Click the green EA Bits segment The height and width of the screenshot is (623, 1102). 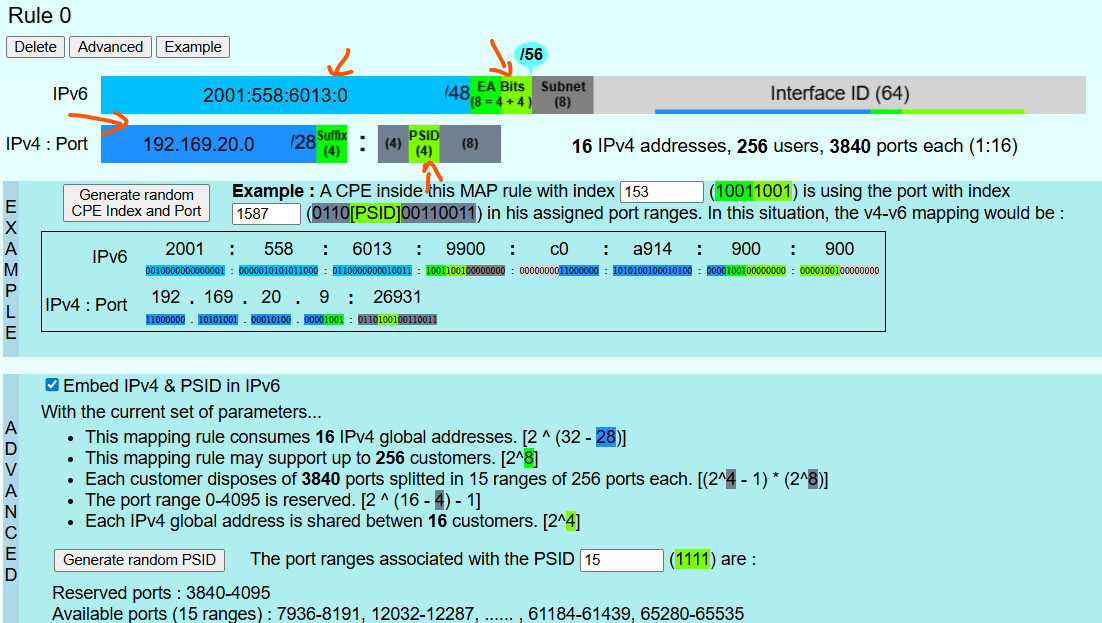[500, 94]
